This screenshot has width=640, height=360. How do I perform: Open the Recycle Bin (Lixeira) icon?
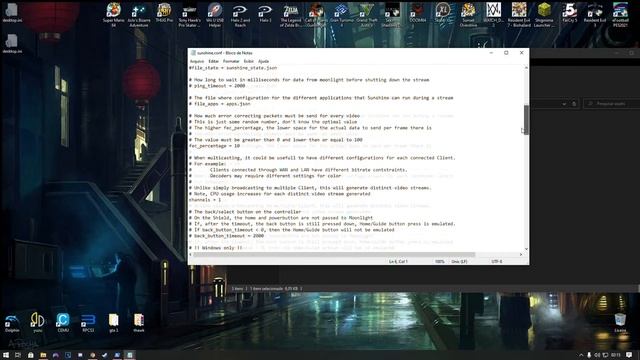[x=620, y=322]
